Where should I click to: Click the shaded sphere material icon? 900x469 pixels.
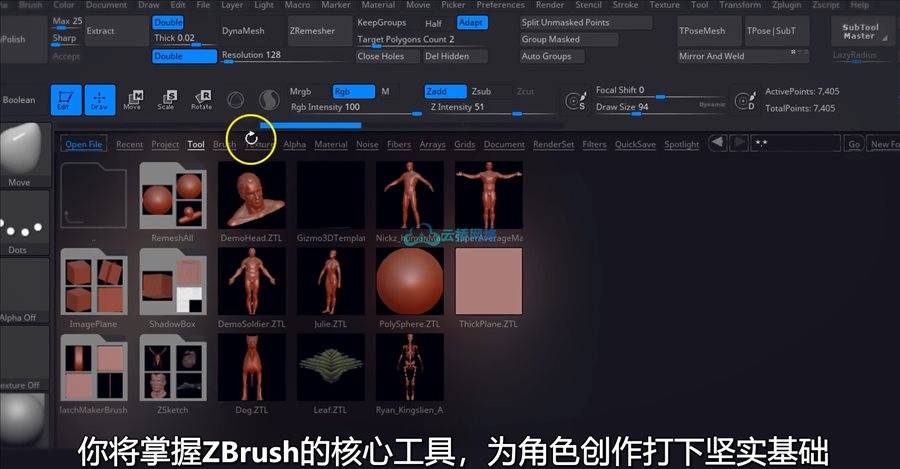tap(268, 100)
